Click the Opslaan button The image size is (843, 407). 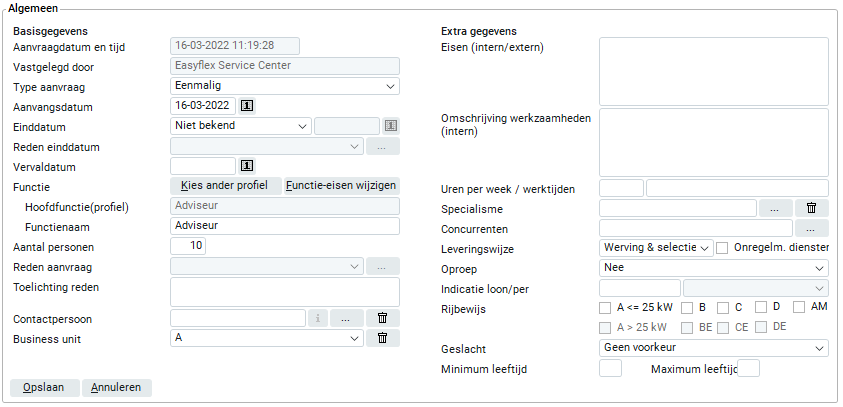click(x=43, y=387)
